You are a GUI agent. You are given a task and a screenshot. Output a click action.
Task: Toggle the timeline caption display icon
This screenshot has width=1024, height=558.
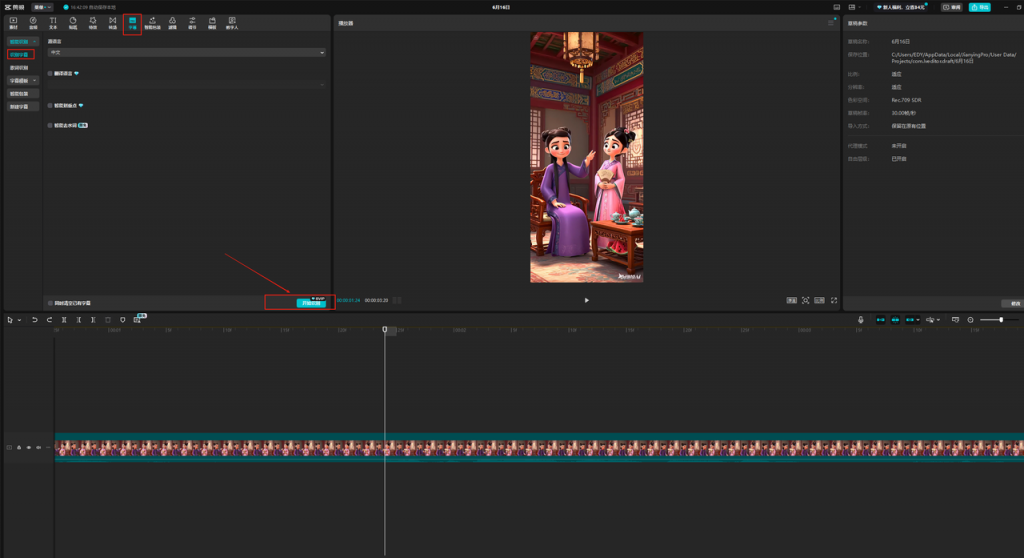[x=955, y=320]
